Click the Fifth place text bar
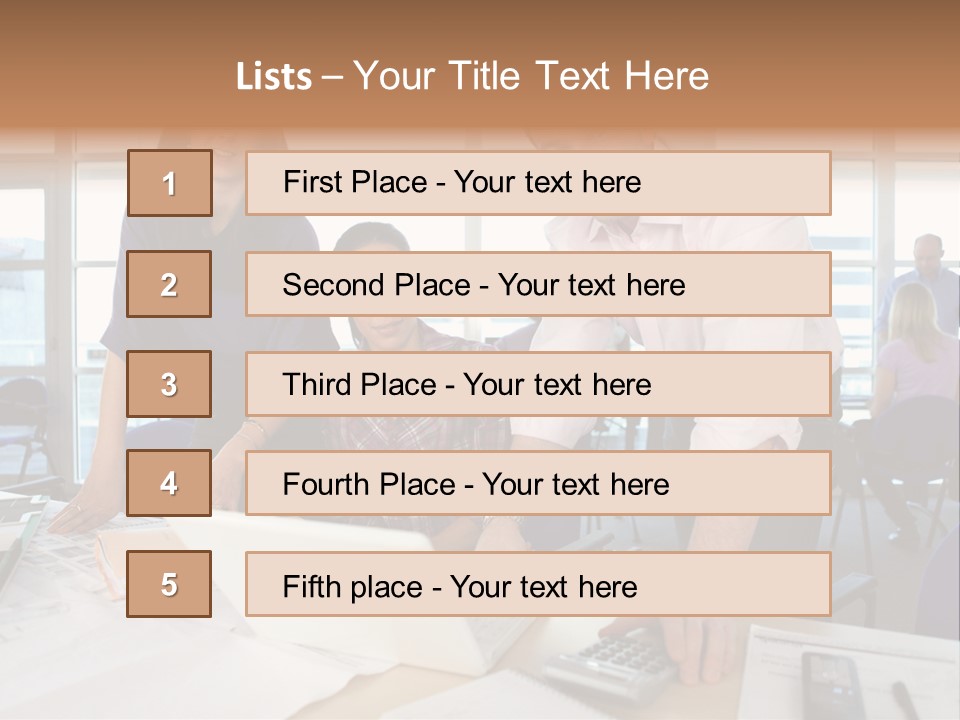The image size is (960, 720). [538, 584]
